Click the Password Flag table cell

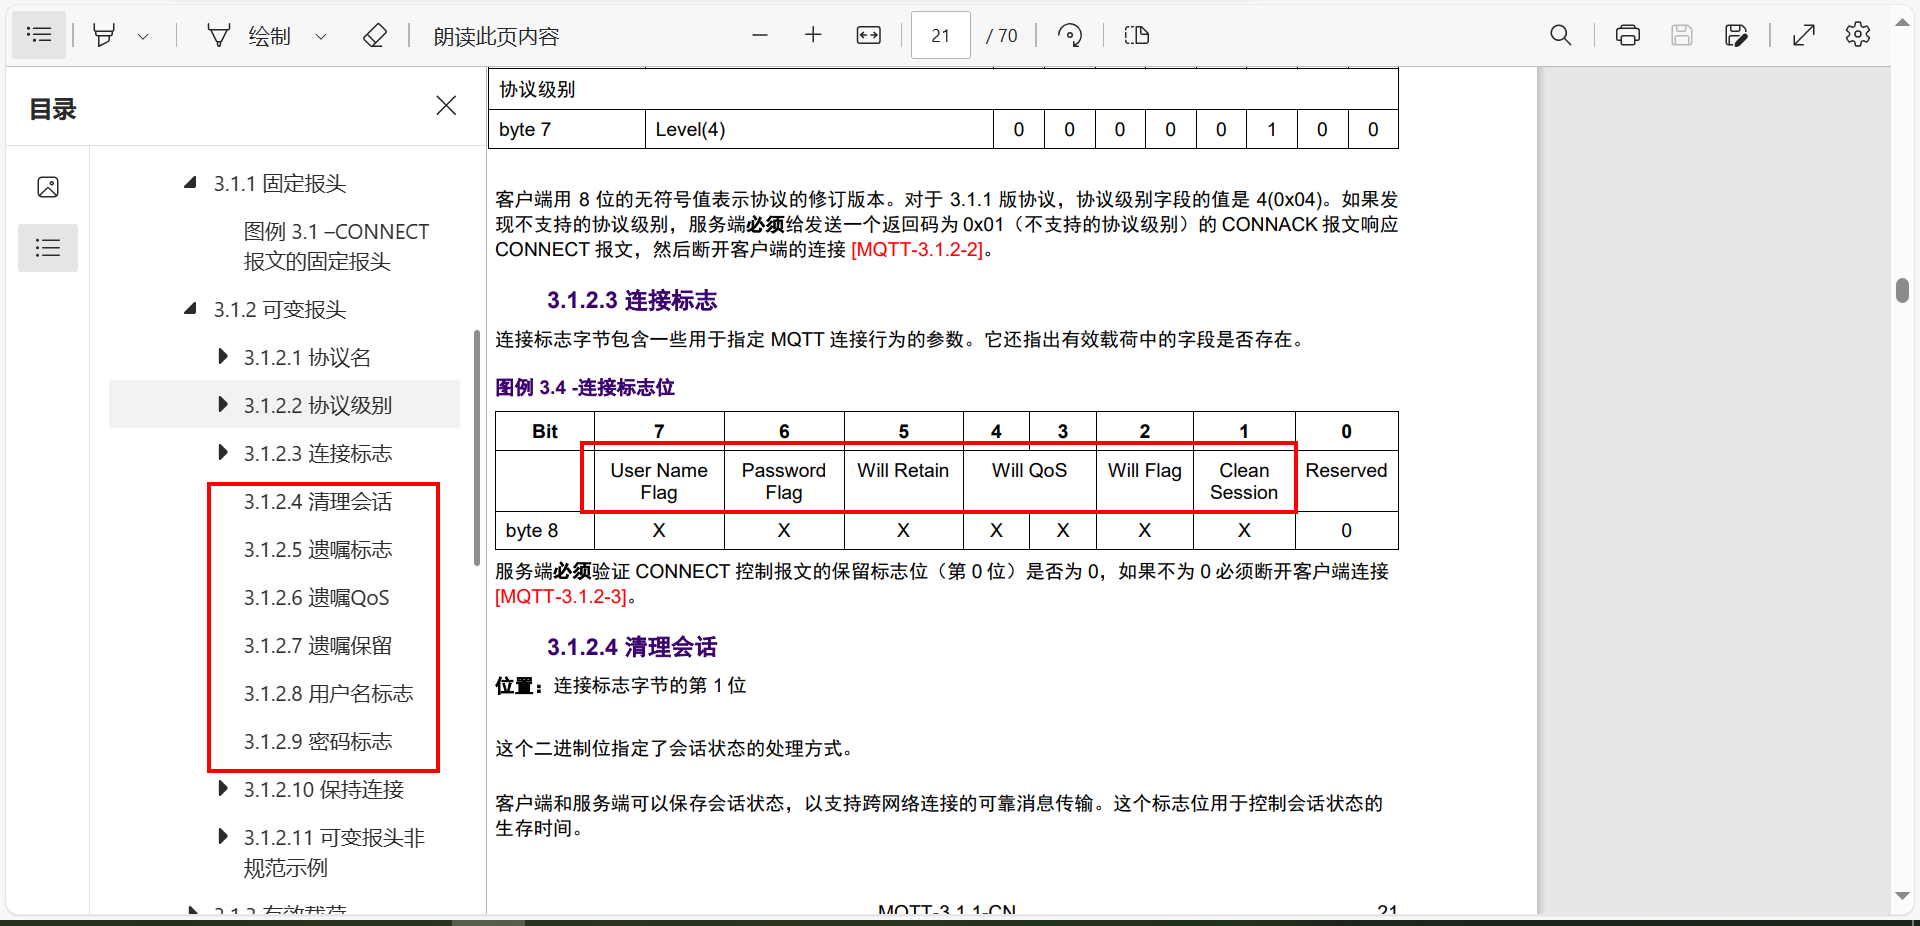click(x=784, y=481)
